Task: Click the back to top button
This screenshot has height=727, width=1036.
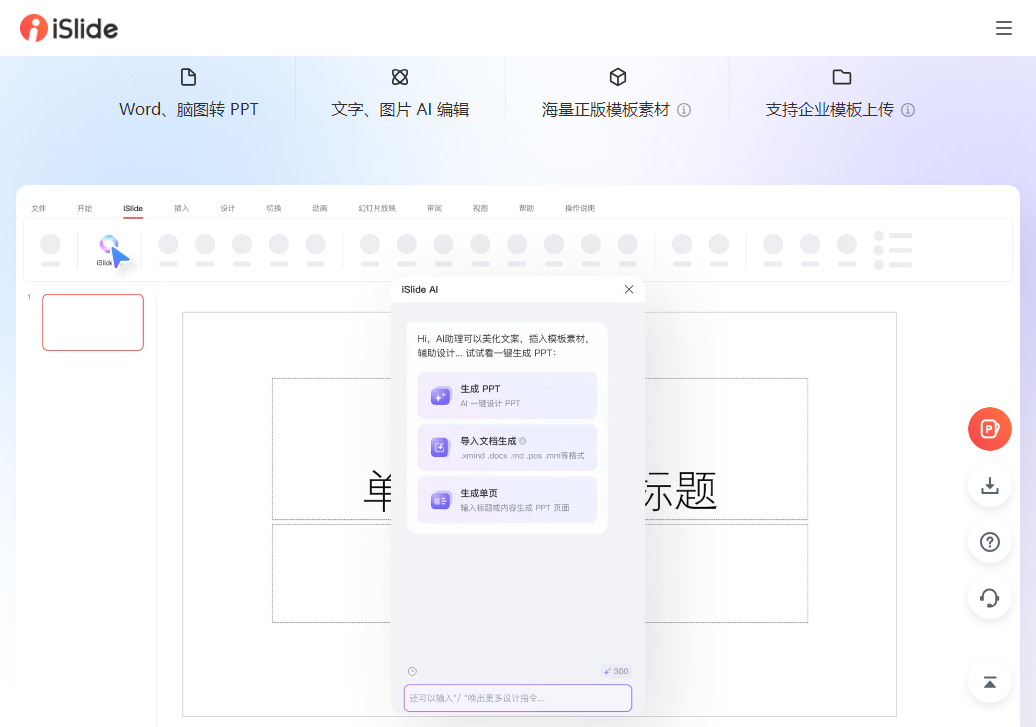Action: (x=990, y=682)
